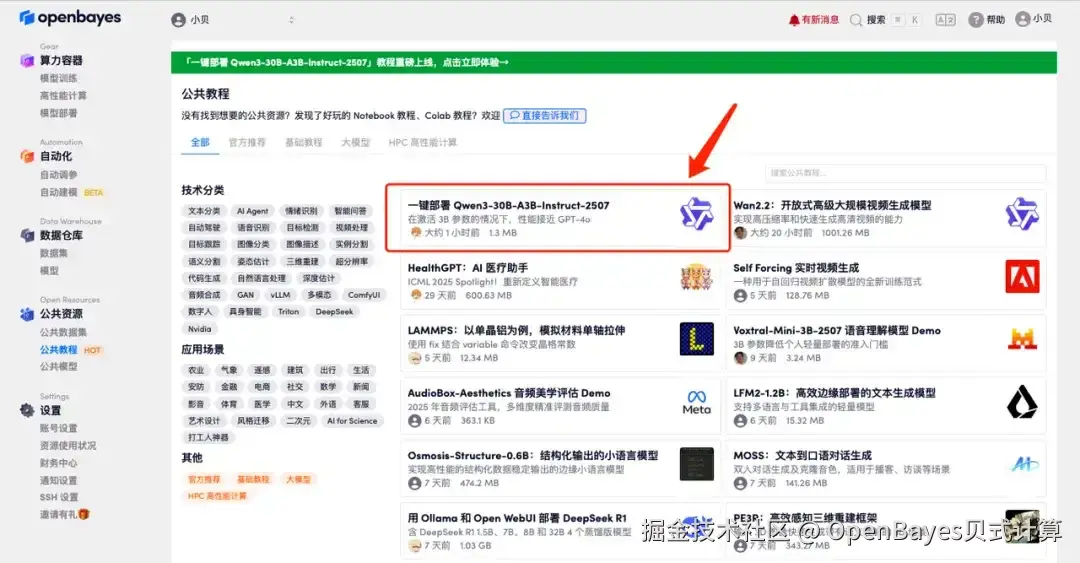Switch language with the A/文 icon
This screenshot has height=563, width=1080.
point(945,20)
